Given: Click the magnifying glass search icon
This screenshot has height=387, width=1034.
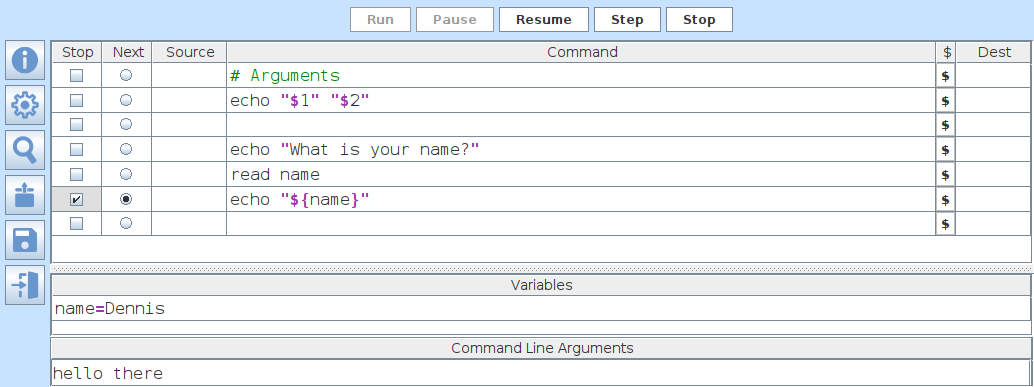Looking at the screenshot, I should (25, 150).
